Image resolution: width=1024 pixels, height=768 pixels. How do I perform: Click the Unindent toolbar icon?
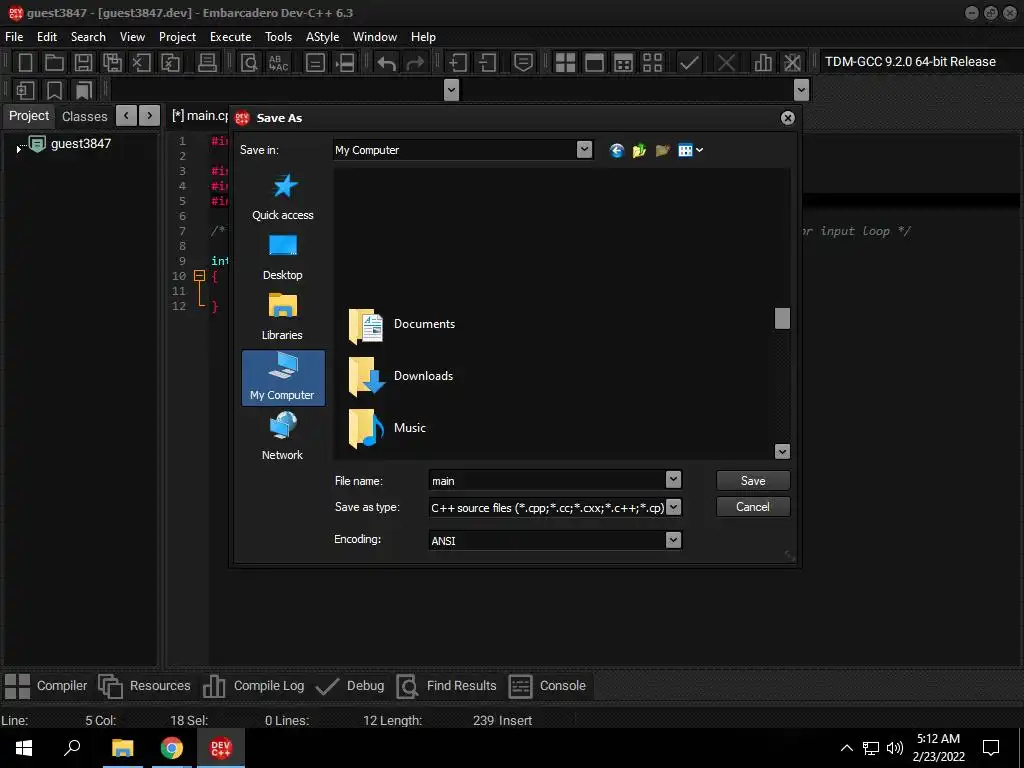tap(487, 63)
